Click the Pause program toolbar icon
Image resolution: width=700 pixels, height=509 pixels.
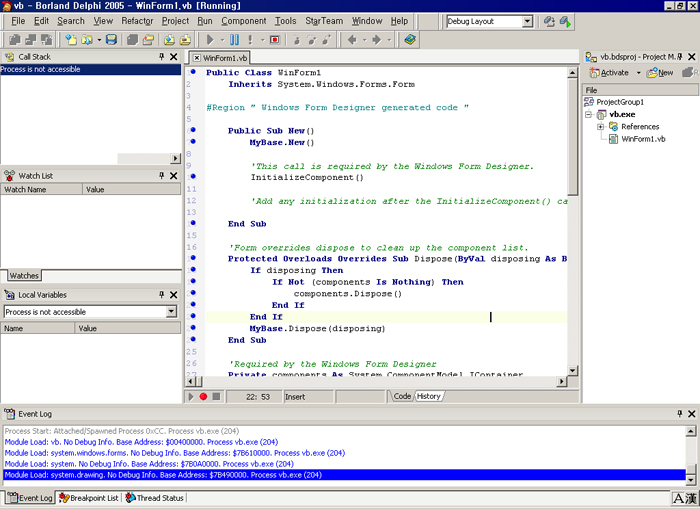[234, 40]
